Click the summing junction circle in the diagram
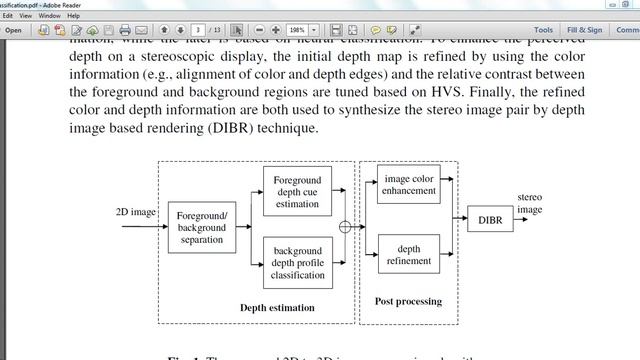 point(345,227)
